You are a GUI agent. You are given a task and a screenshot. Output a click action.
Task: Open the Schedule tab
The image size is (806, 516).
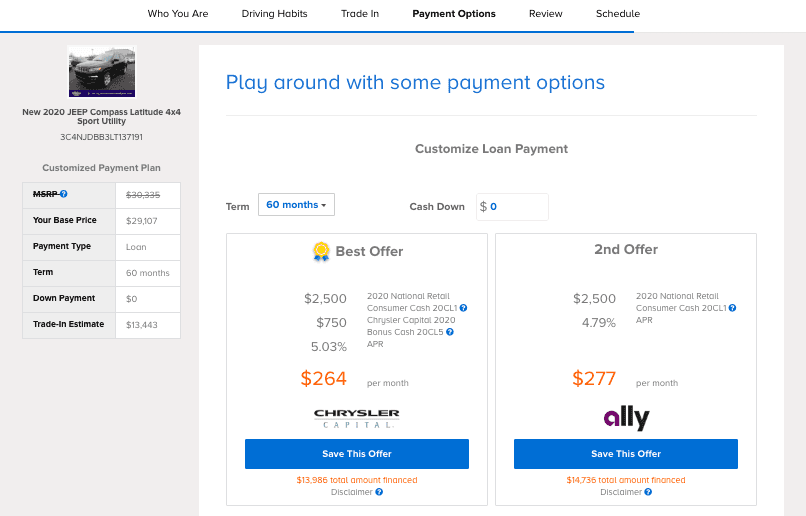(618, 14)
